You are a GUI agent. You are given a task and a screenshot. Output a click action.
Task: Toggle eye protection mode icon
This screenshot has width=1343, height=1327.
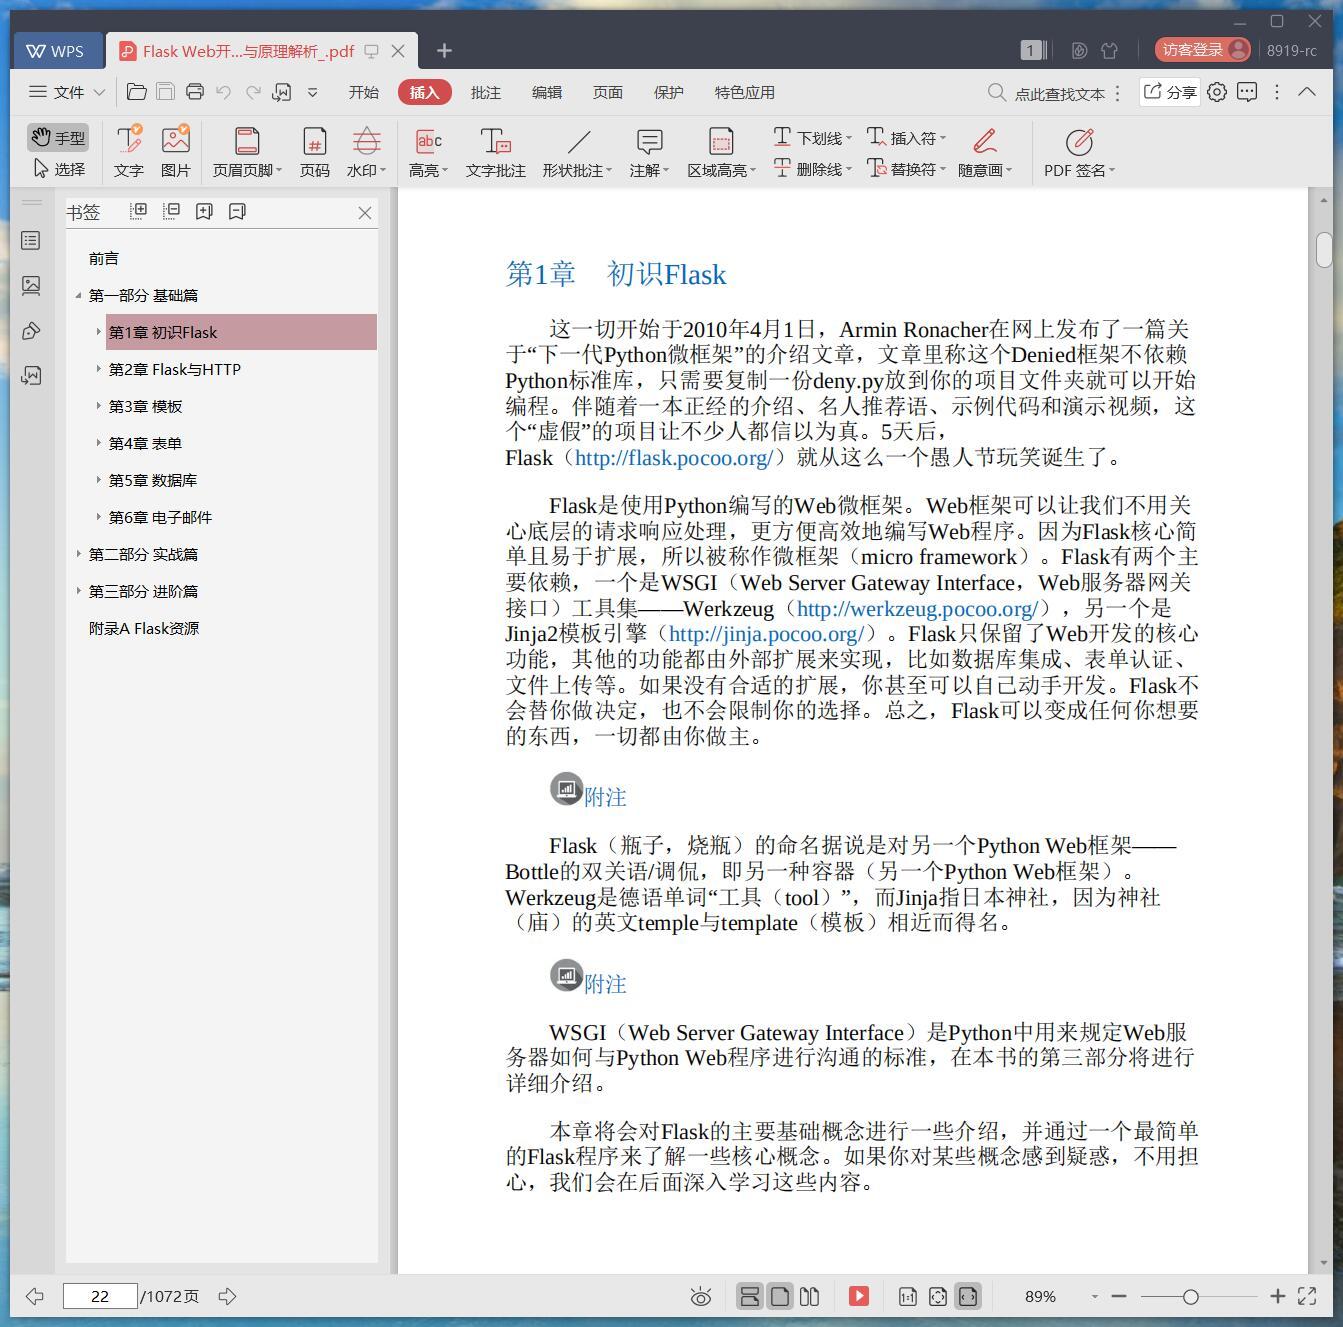pyautogui.click(x=701, y=1297)
